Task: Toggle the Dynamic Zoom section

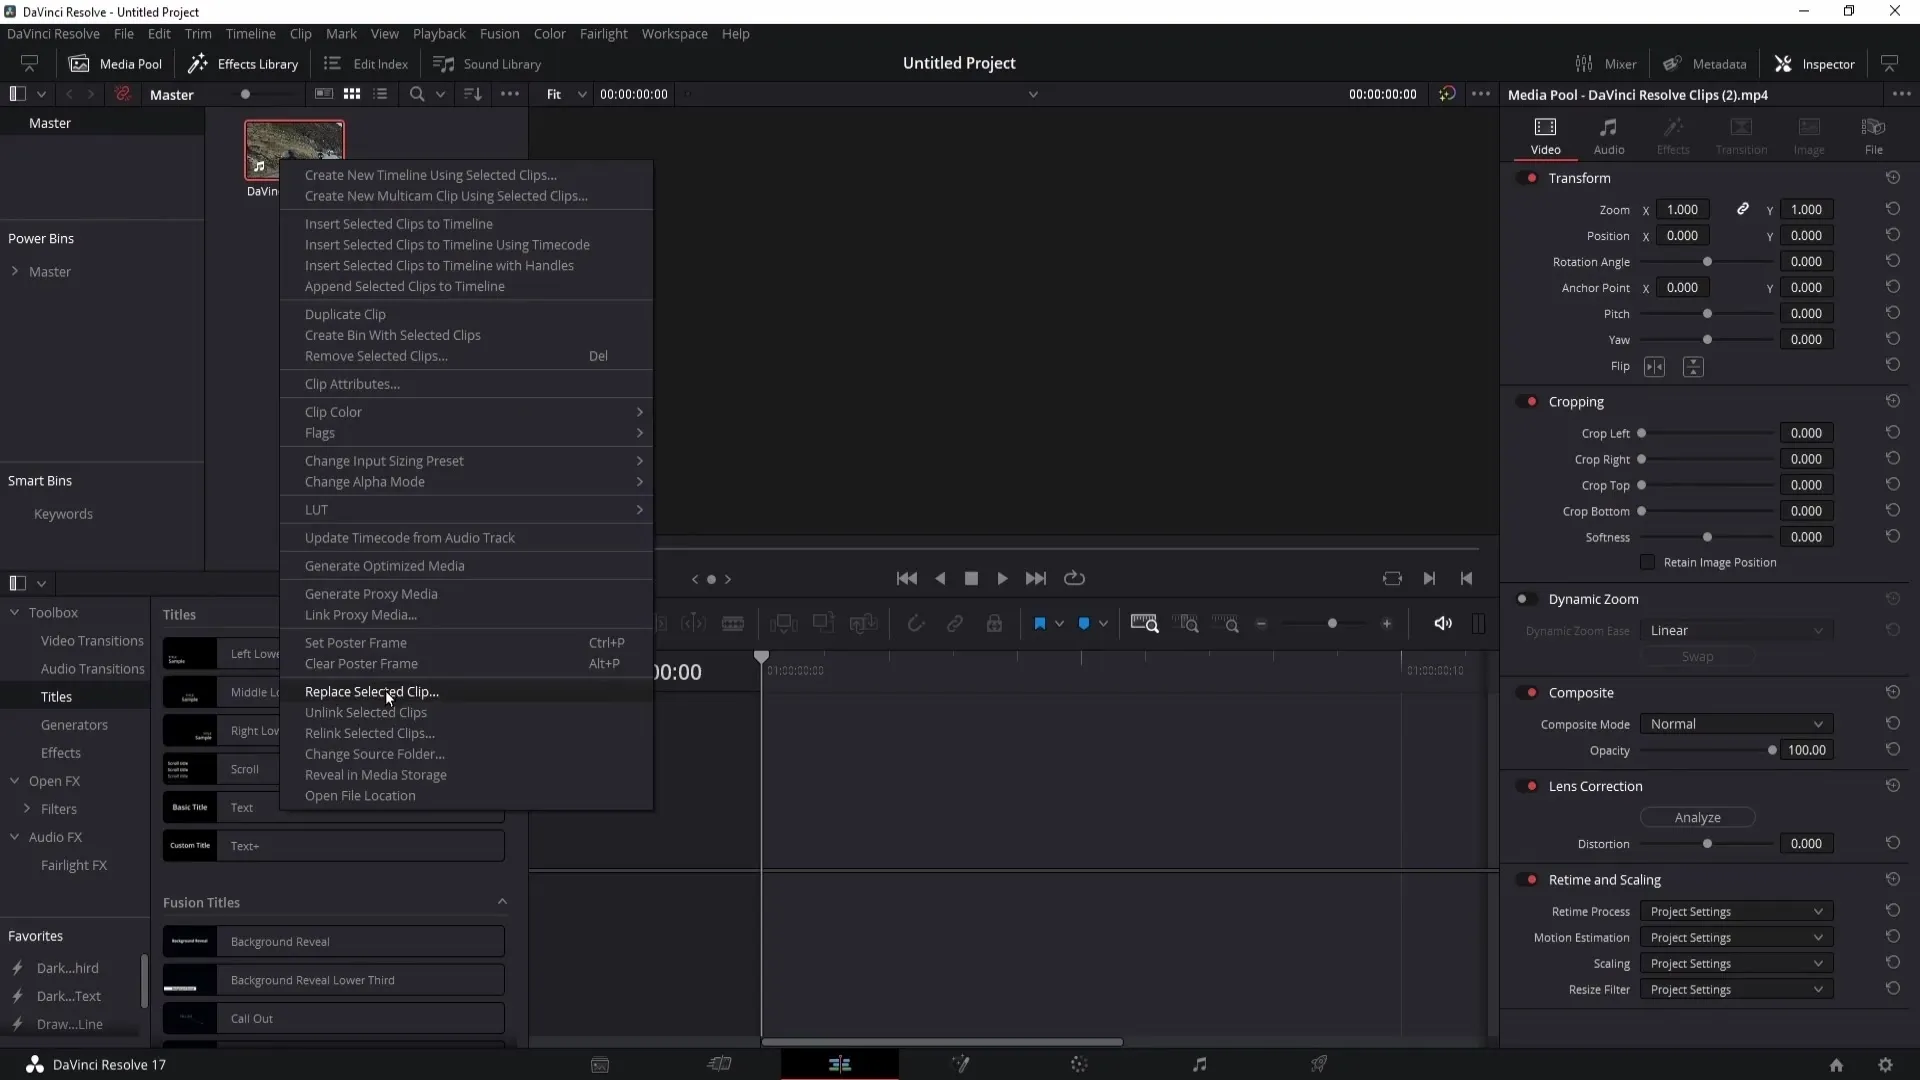Action: pos(1528,599)
